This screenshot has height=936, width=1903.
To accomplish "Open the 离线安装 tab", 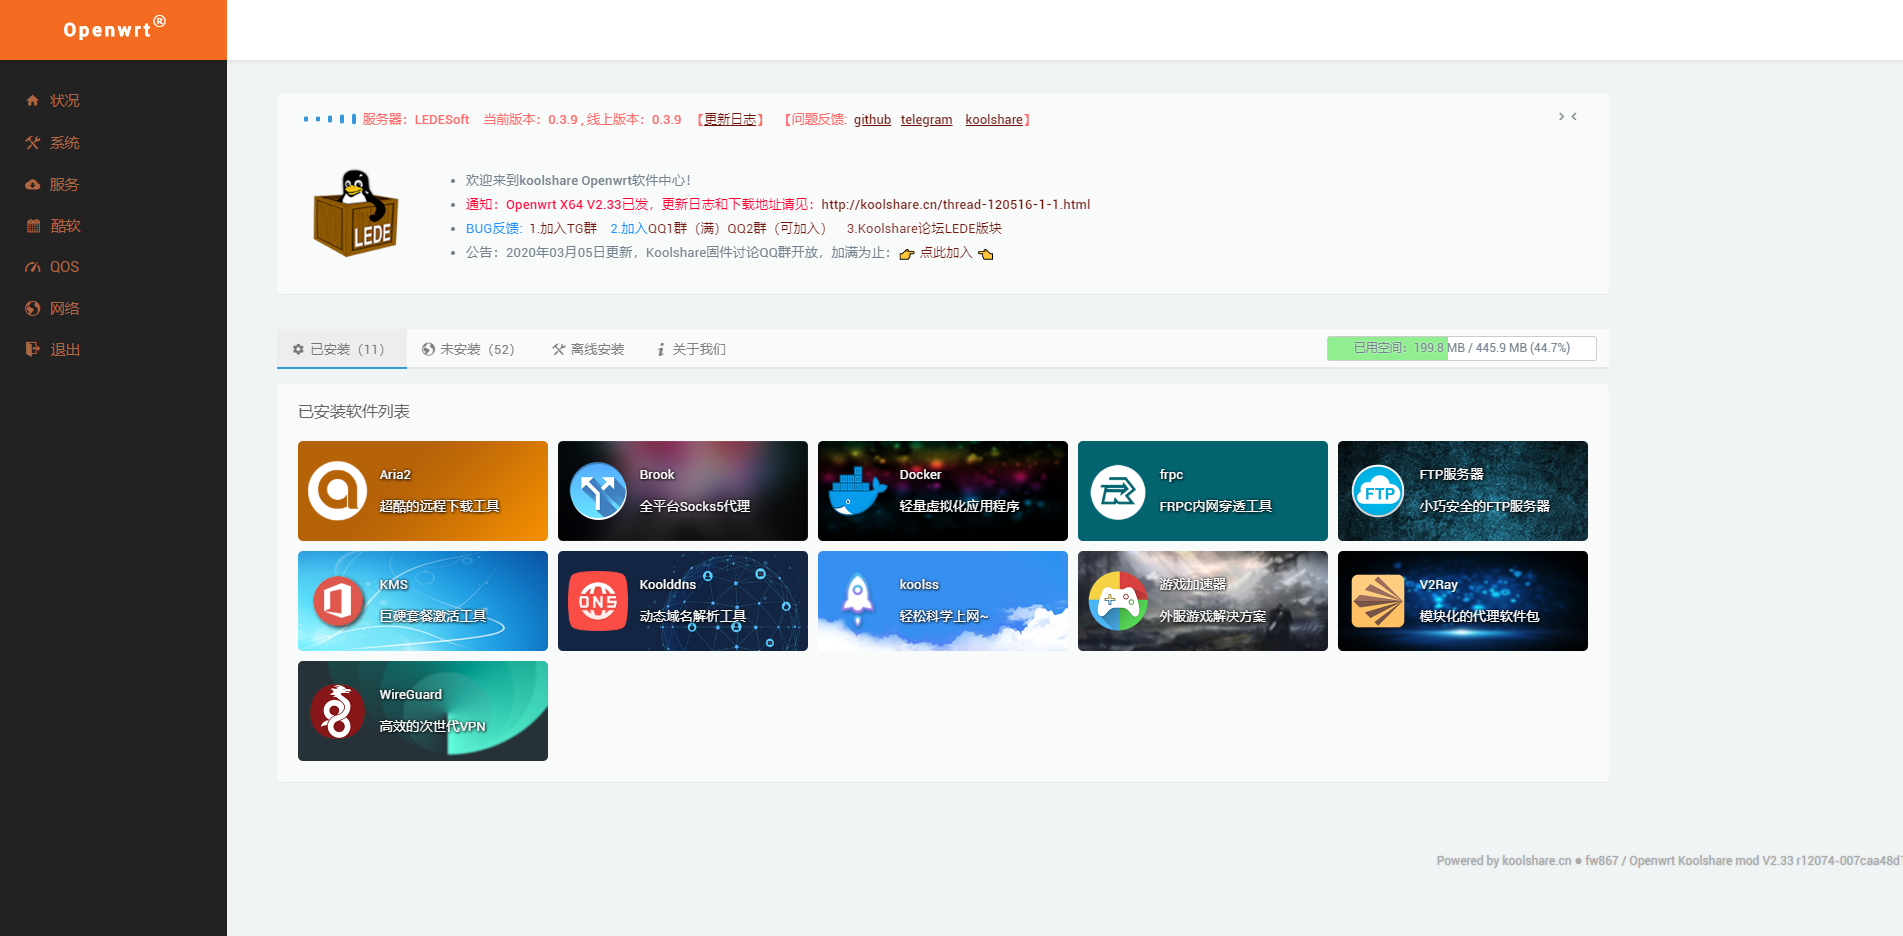I will (588, 349).
